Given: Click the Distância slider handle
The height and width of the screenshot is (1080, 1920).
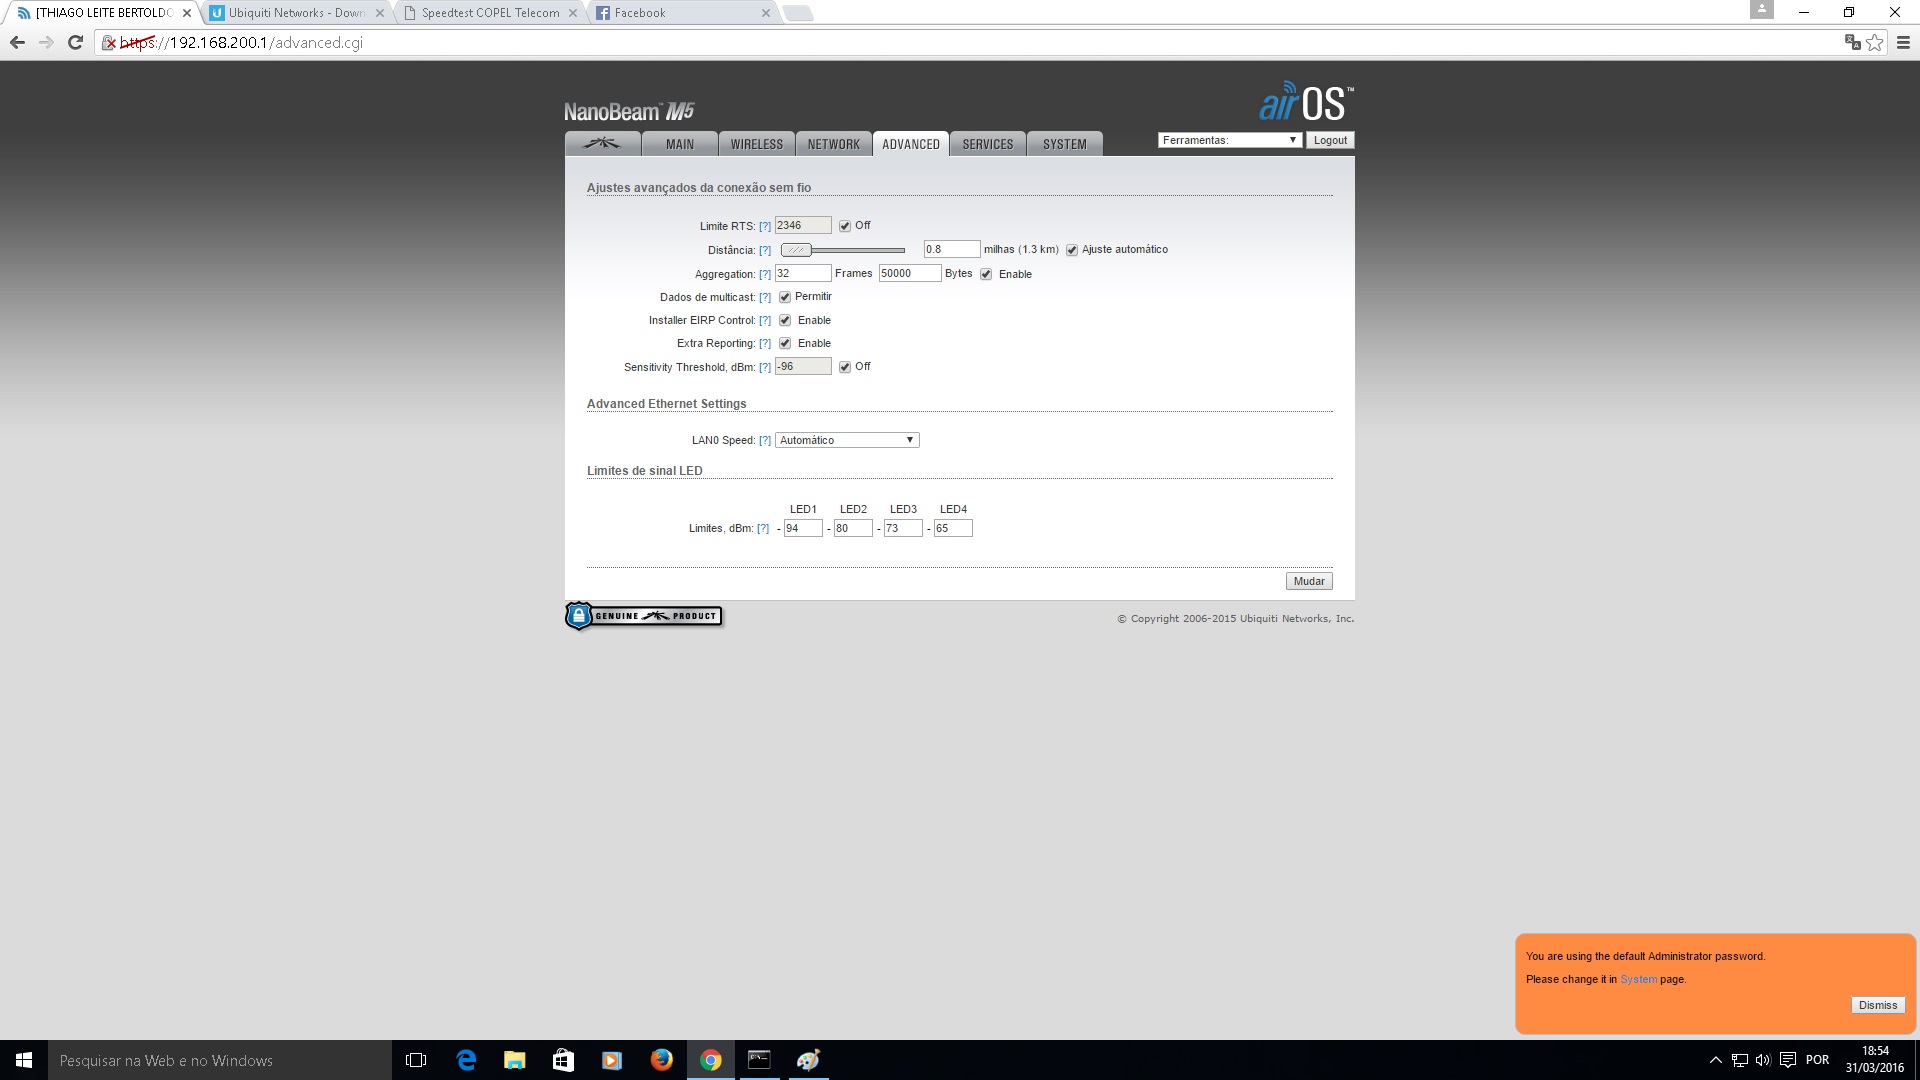Looking at the screenshot, I should 796,250.
